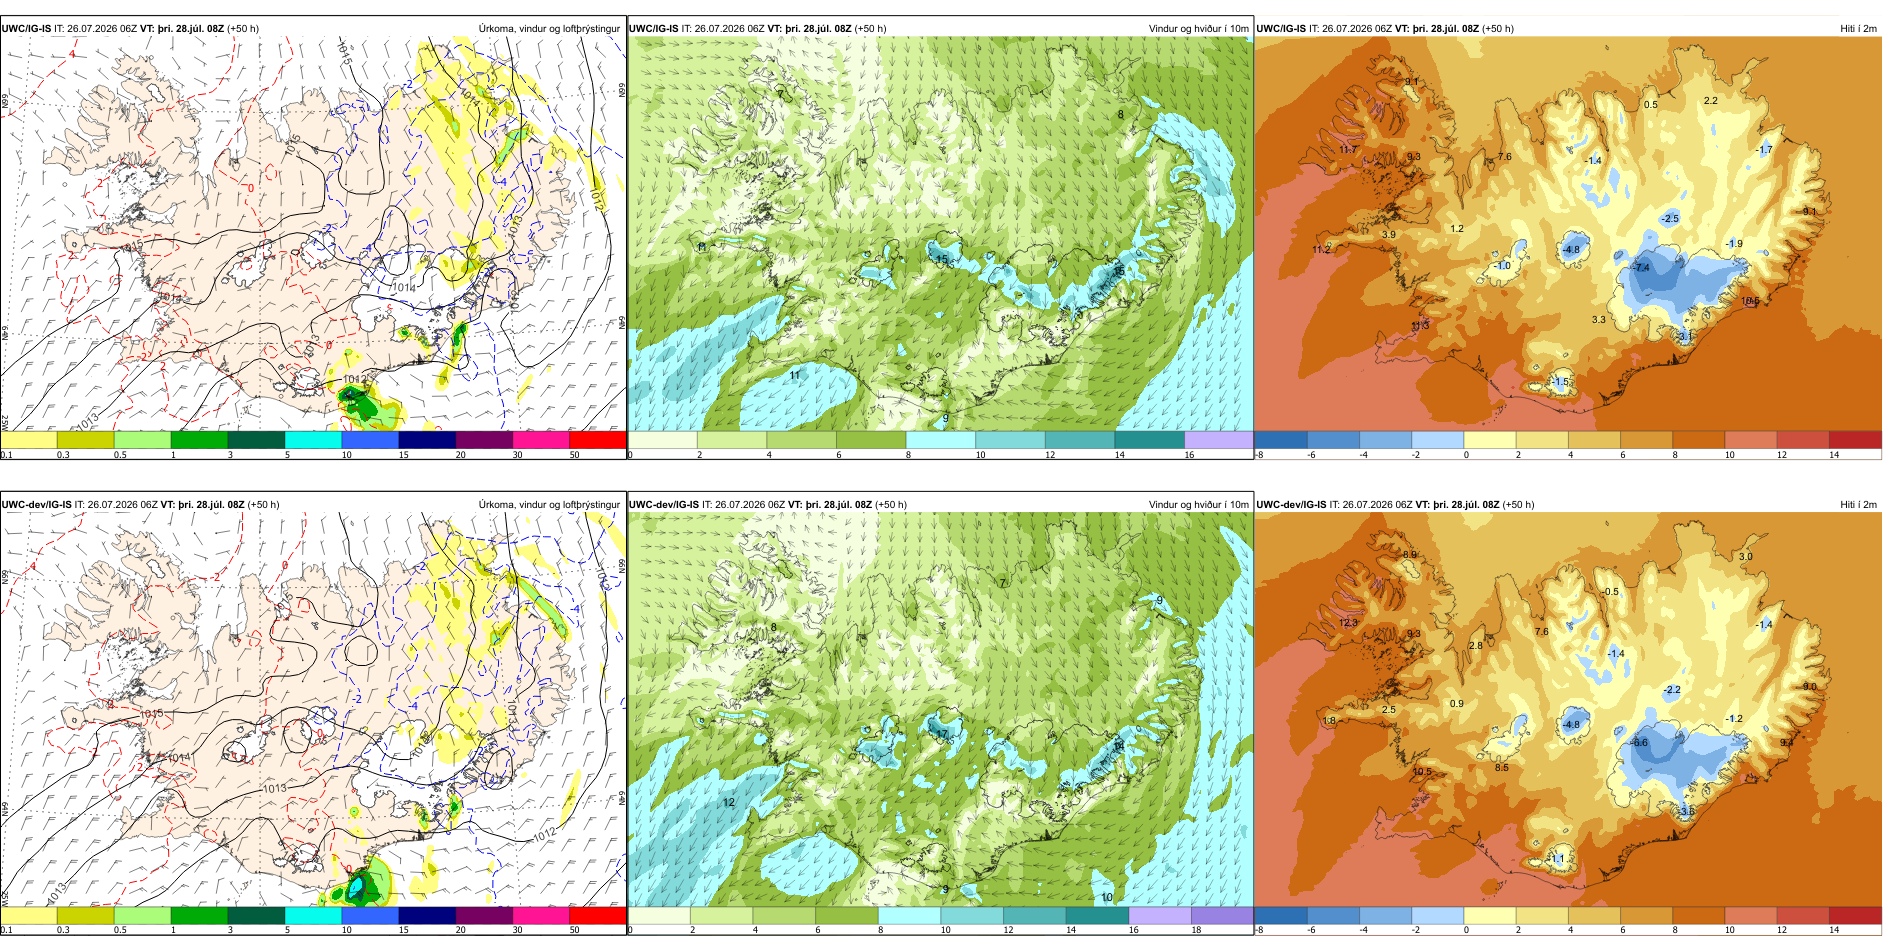Click pink swatch in UWC-dev precipitation legend
The width and height of the screenshot is (1900, 950).
point(541,915)
